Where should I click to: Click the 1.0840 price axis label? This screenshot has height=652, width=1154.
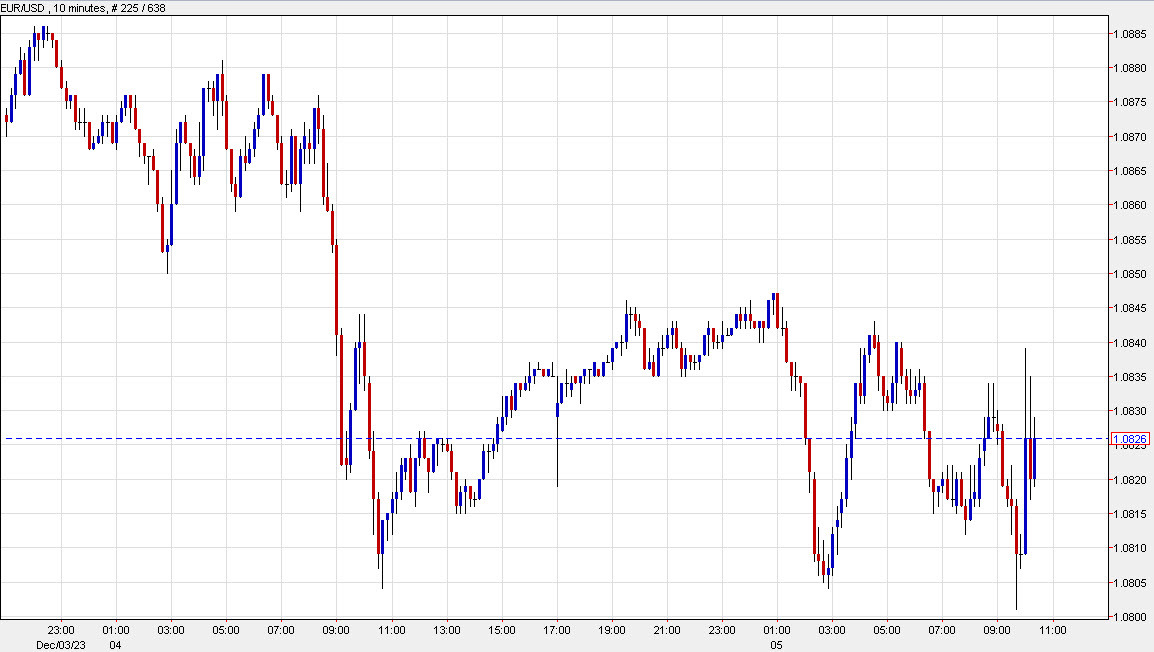[x=1130, y=343]
